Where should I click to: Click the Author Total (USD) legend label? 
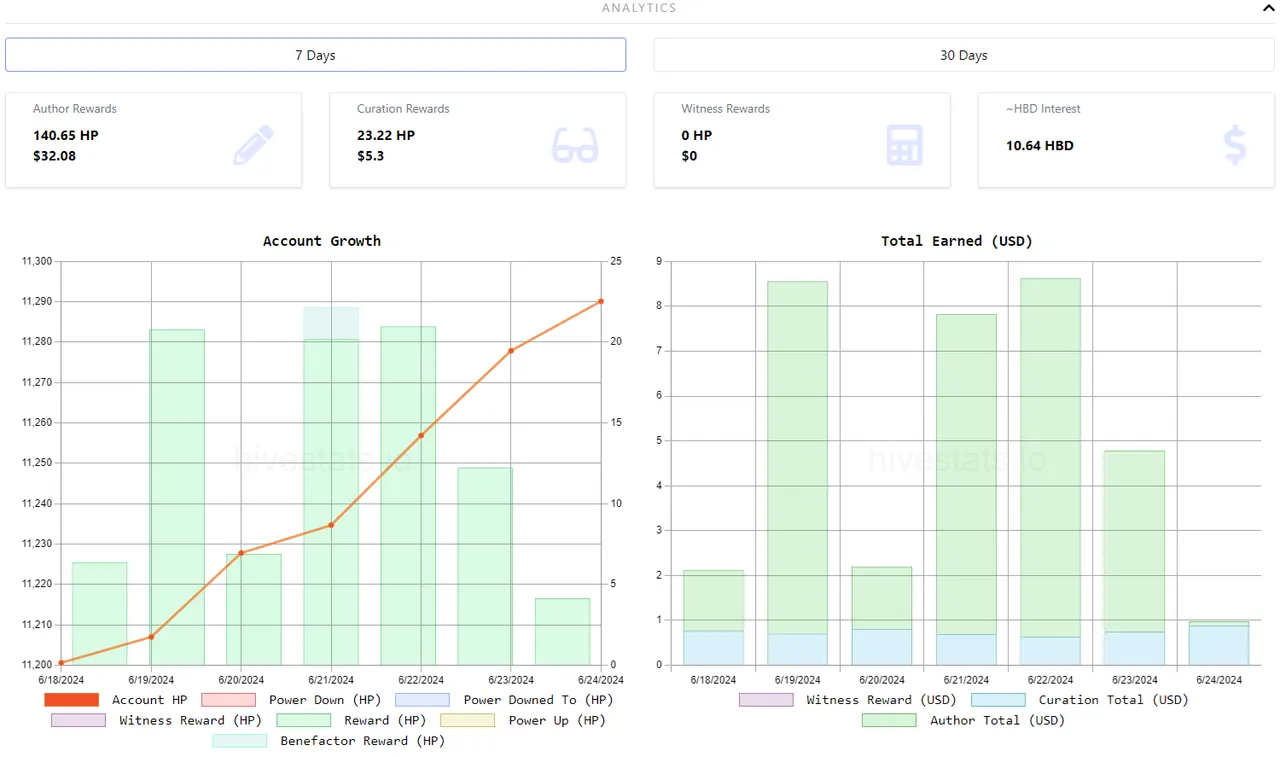click(x=996, y=720)
